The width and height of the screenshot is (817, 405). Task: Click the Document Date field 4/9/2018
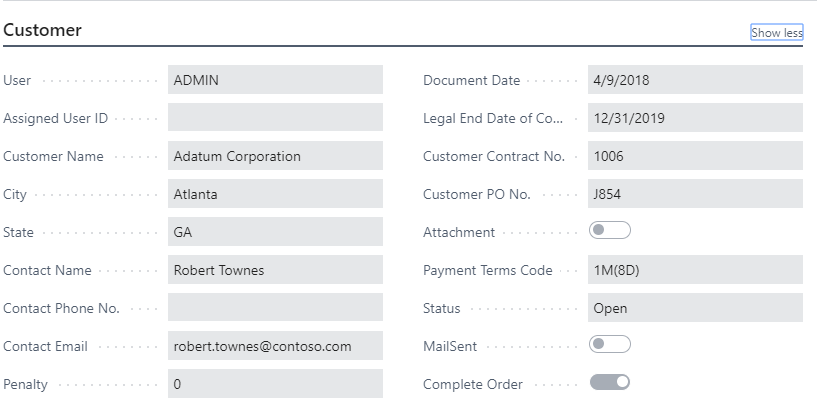[x=695, y=80]
